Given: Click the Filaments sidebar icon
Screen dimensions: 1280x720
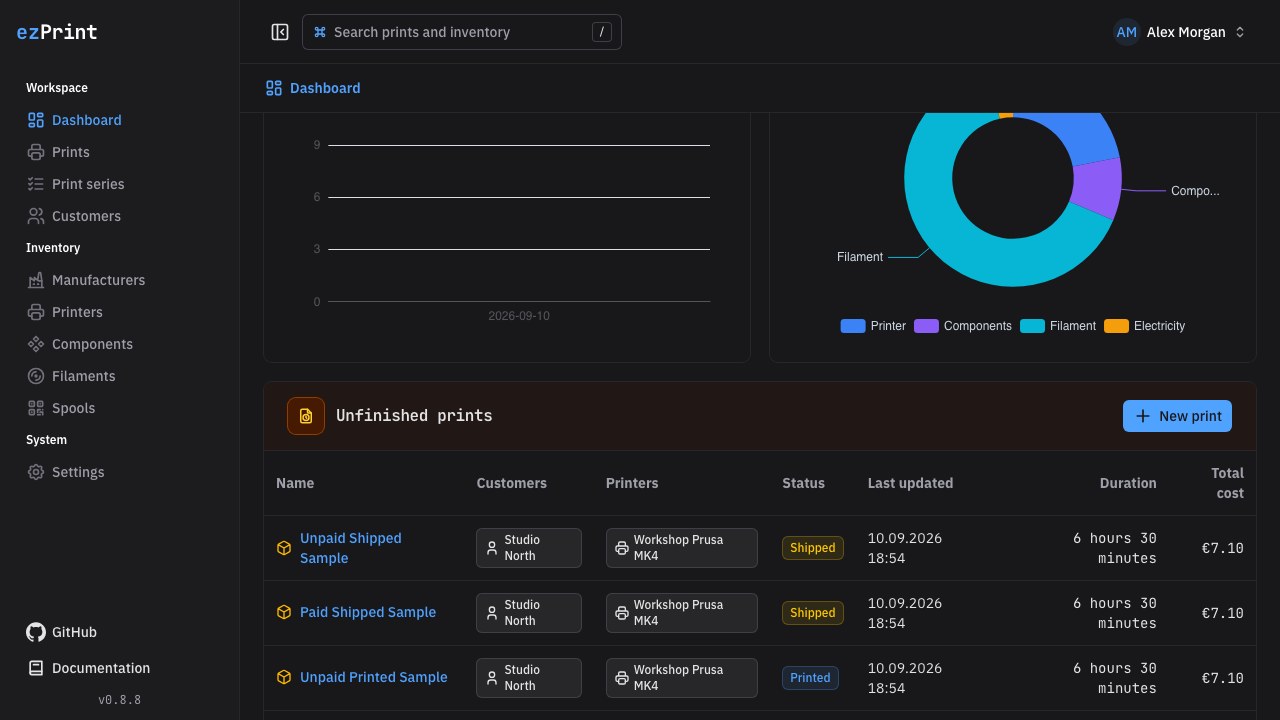Looking at the screenshot, I should point(36,376).
